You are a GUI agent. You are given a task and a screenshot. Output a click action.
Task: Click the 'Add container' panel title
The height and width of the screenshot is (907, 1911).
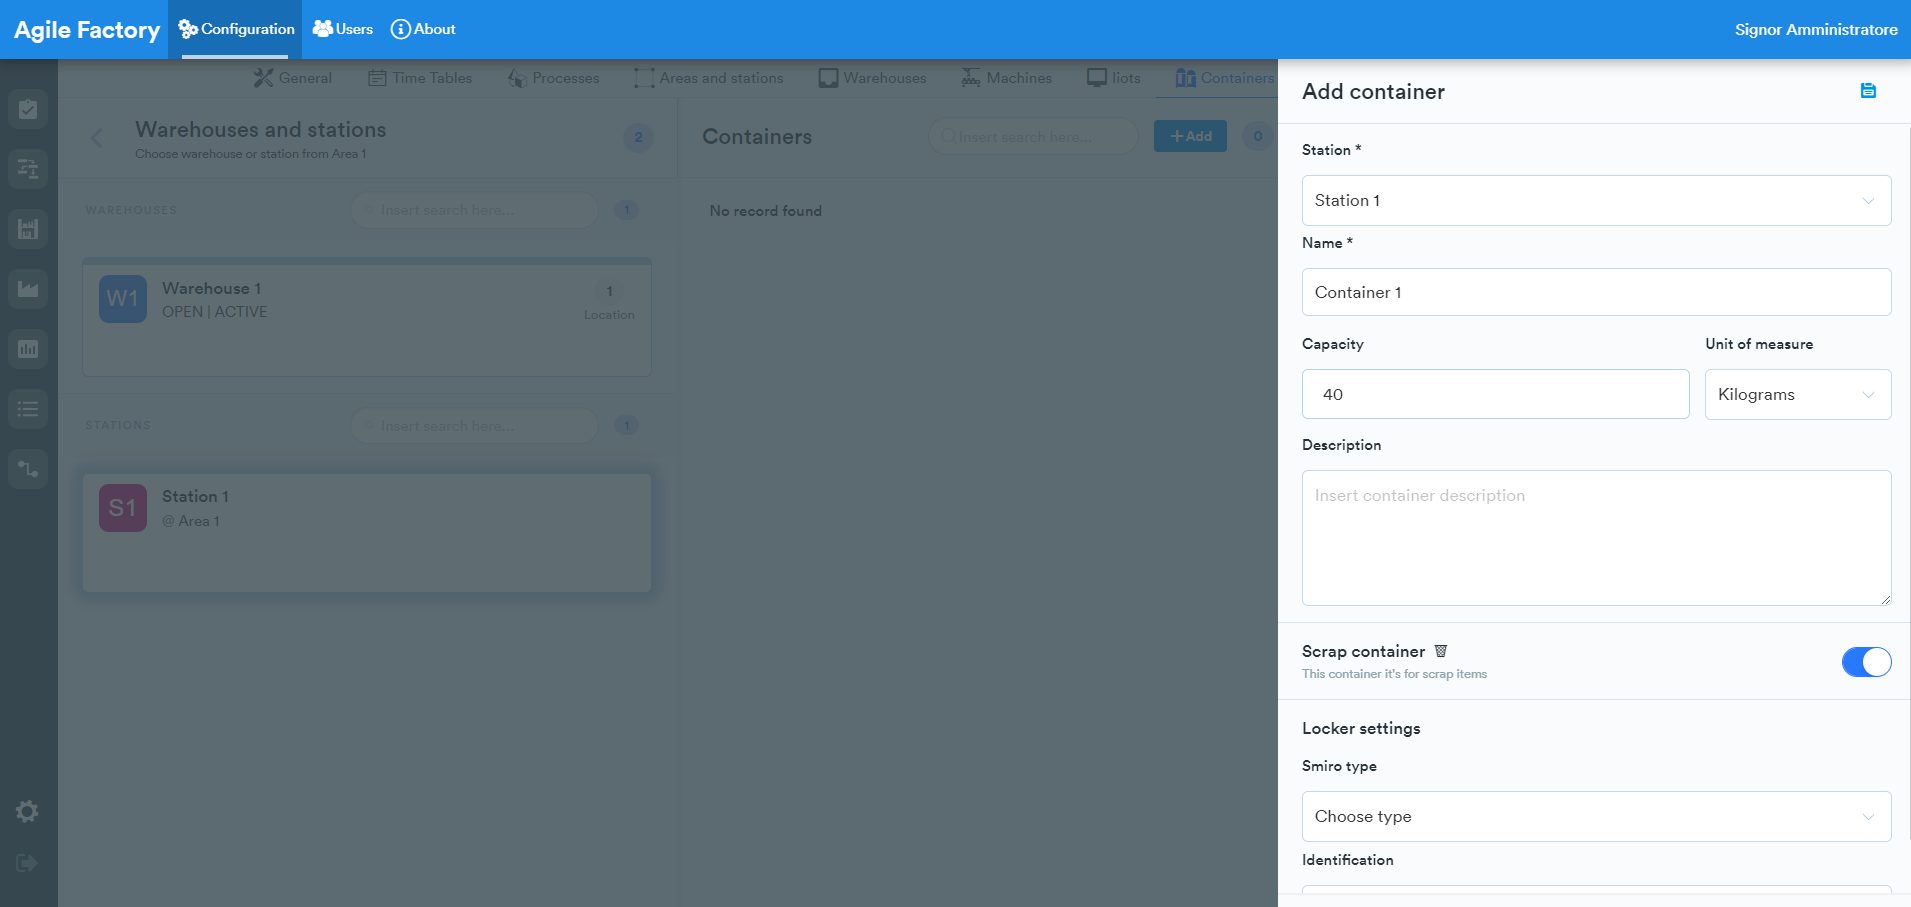click(1373, 92)
